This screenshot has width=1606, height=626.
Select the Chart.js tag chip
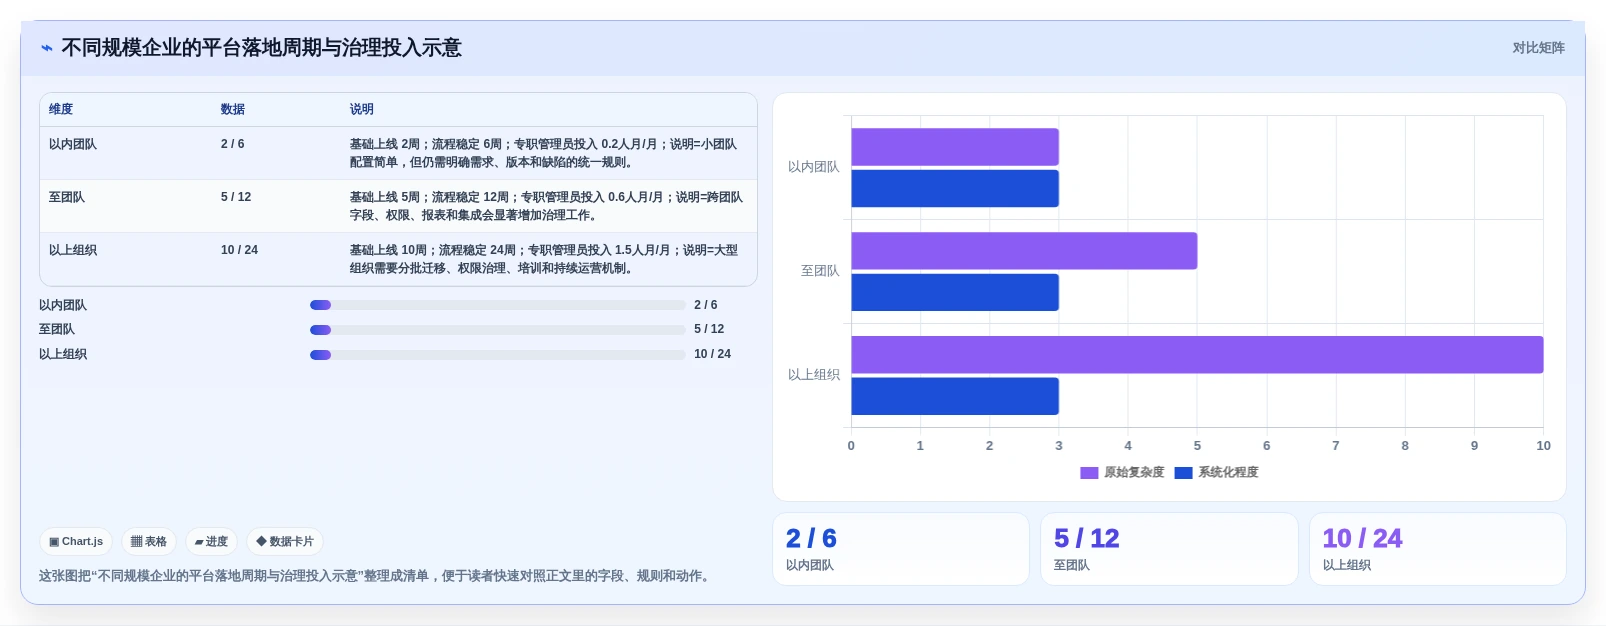(x=76, y=541)
